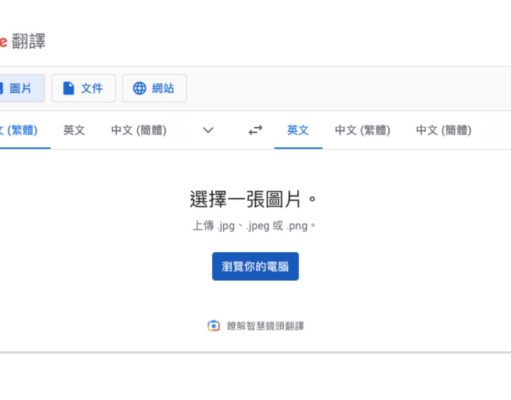Switch to the 文件 document tab
Viewport: 511px width, 400px height.
pyautogui.click(x=83, y=88)
